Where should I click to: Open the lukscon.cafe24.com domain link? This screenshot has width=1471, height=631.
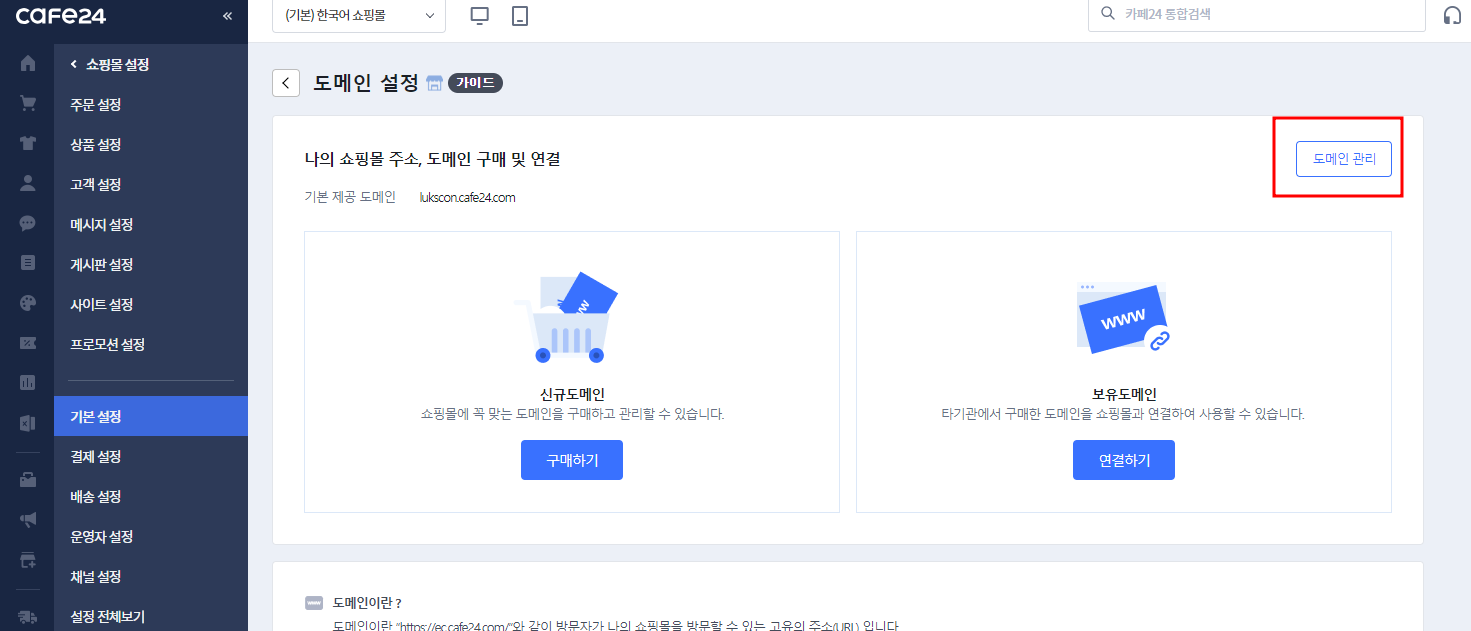(468, 197)
